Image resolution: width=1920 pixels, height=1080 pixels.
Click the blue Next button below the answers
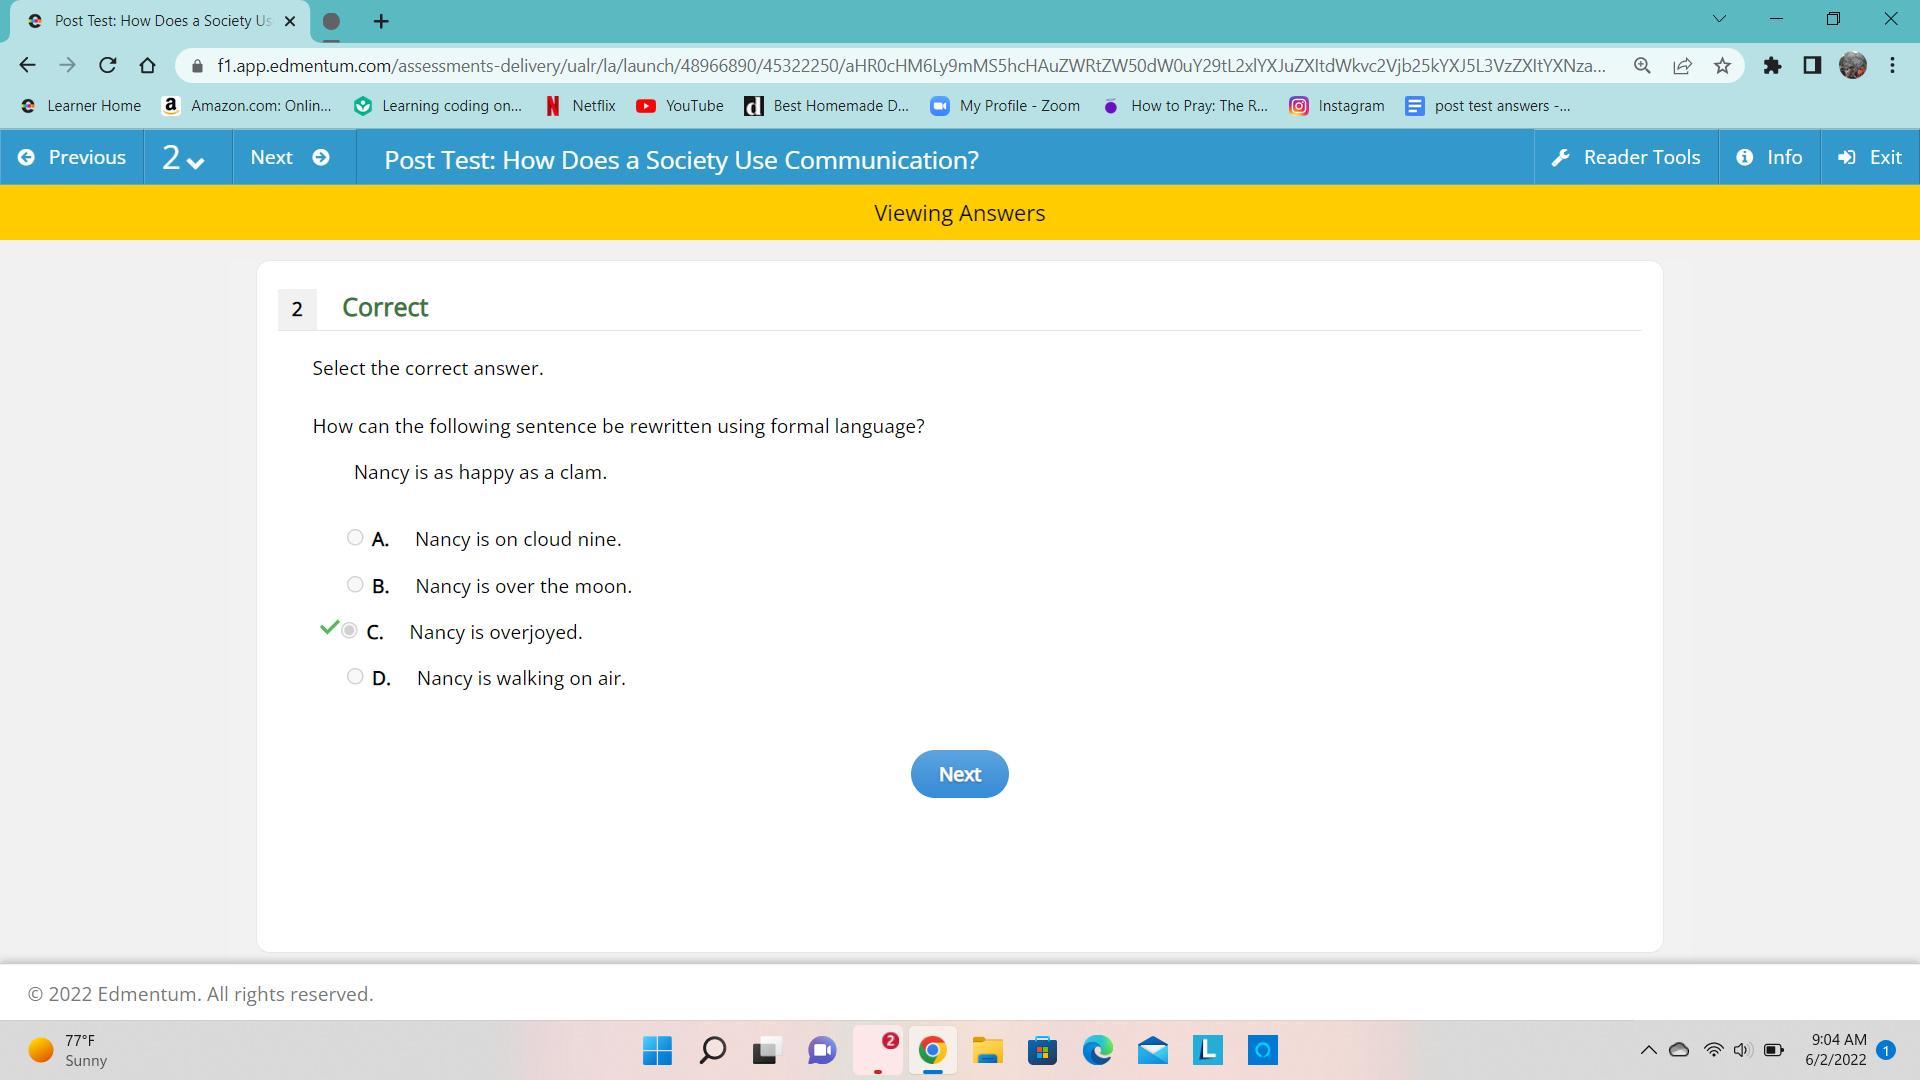(959, 774)
